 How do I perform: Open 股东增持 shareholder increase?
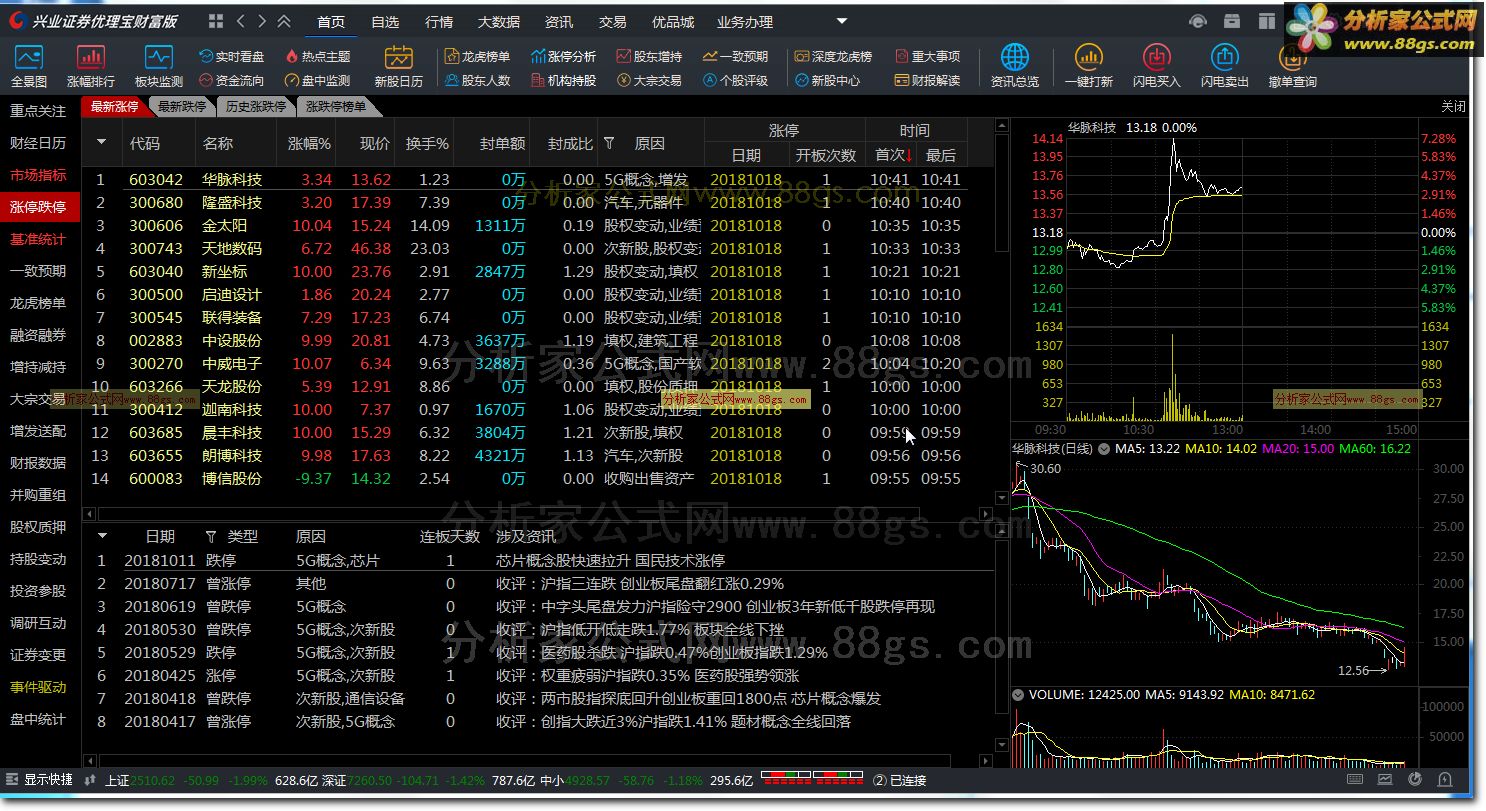point(649,57)
